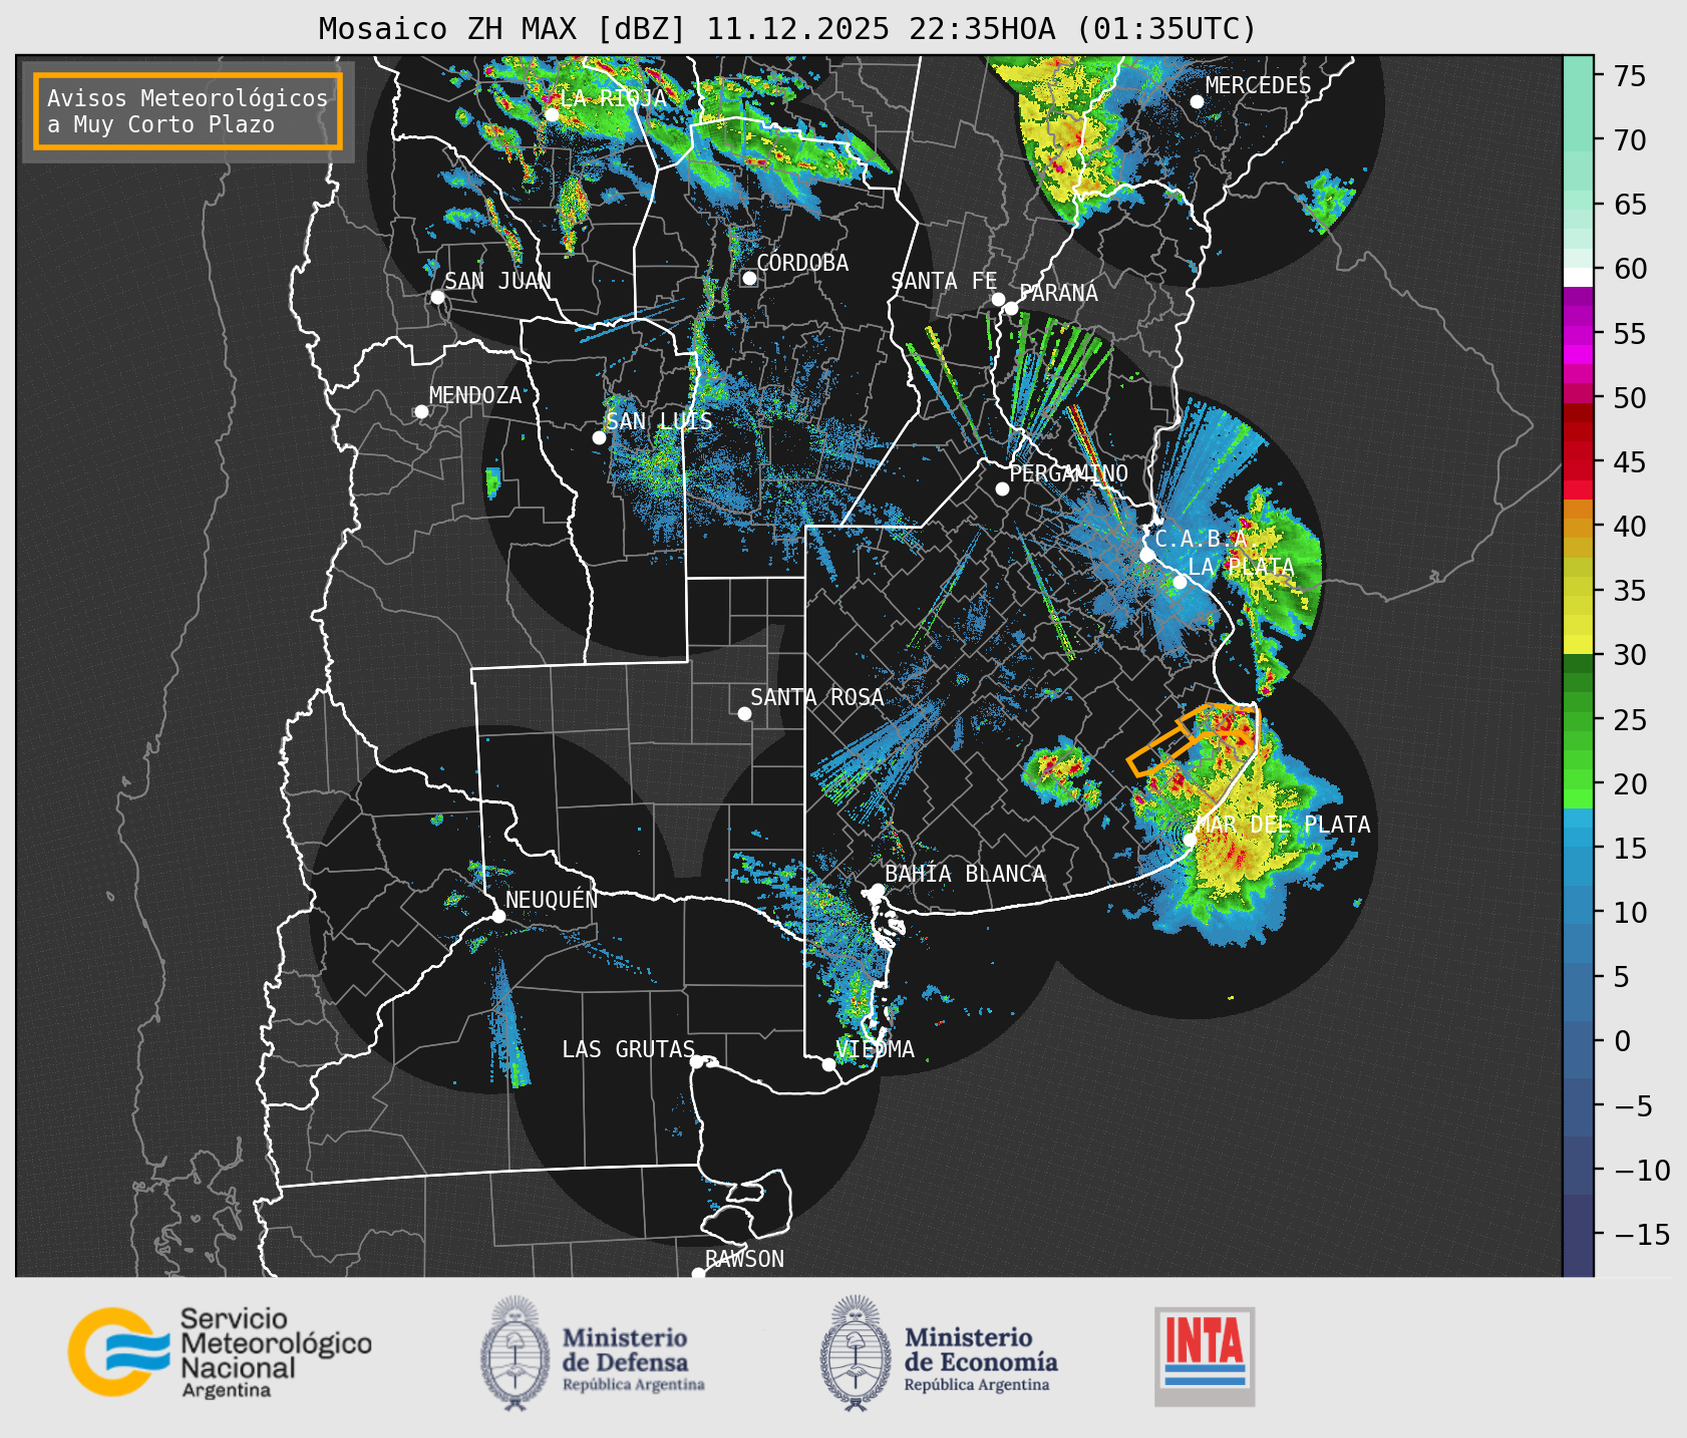
Task: Click the Ministerio de Defensa crest logo
Action: (x=515, y=1353)
